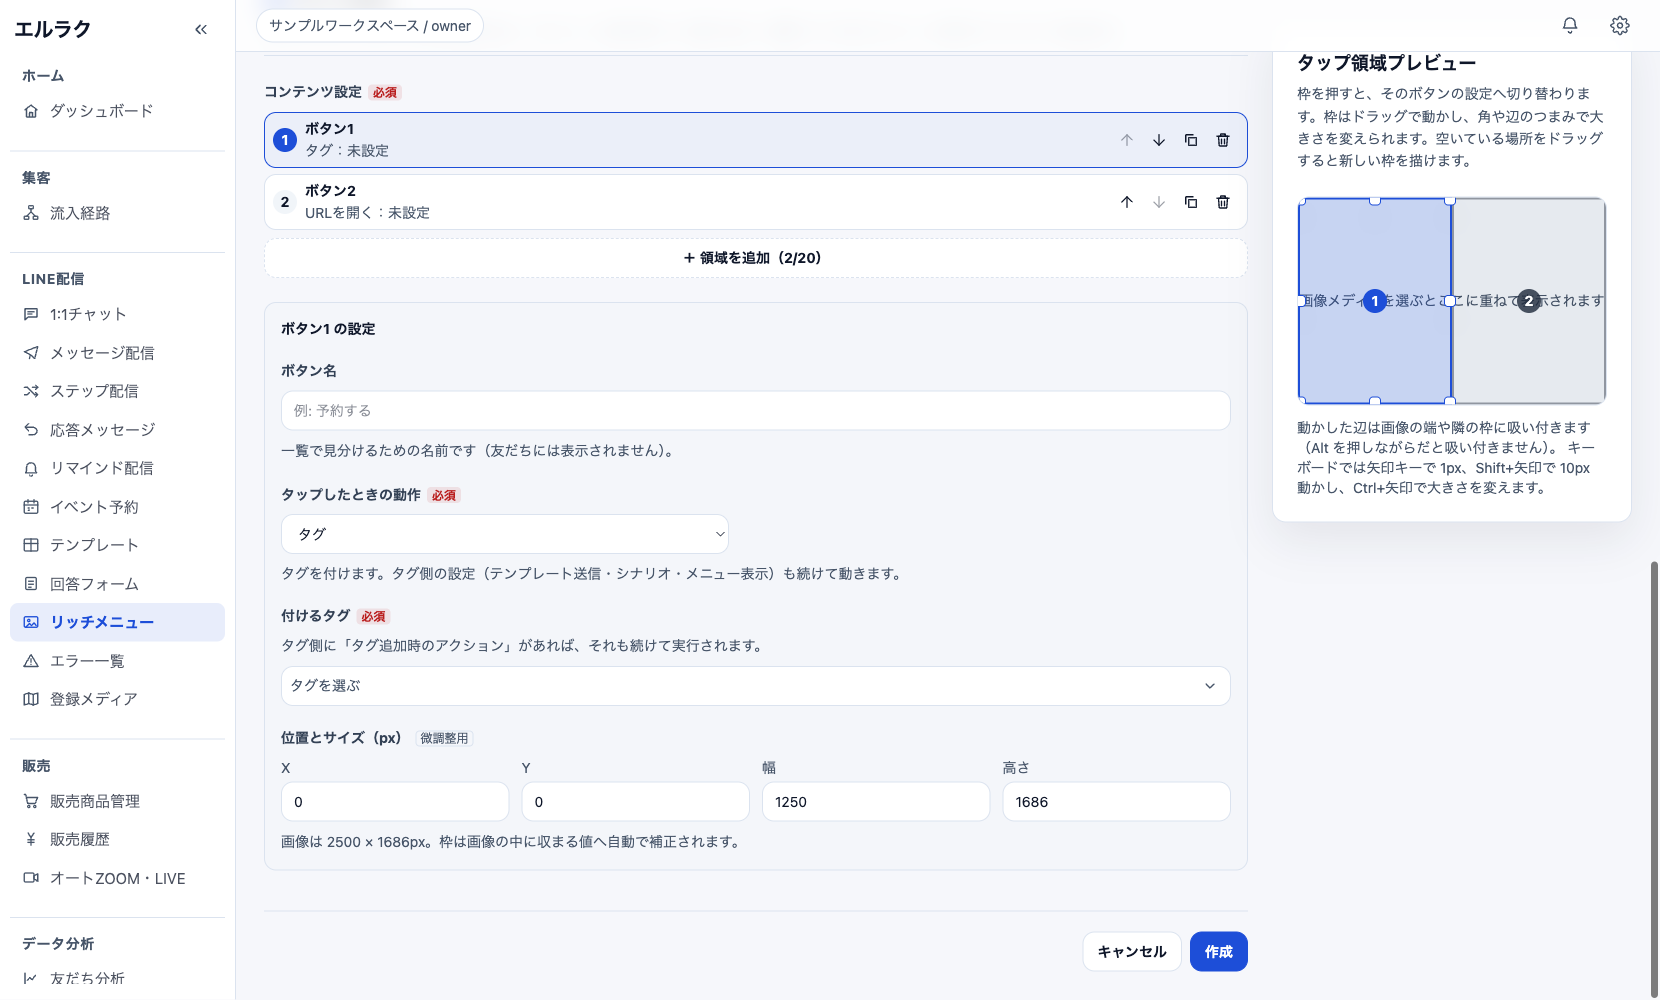
Task: Select tap region 2 in the preview
Action: coord(1528,301)
